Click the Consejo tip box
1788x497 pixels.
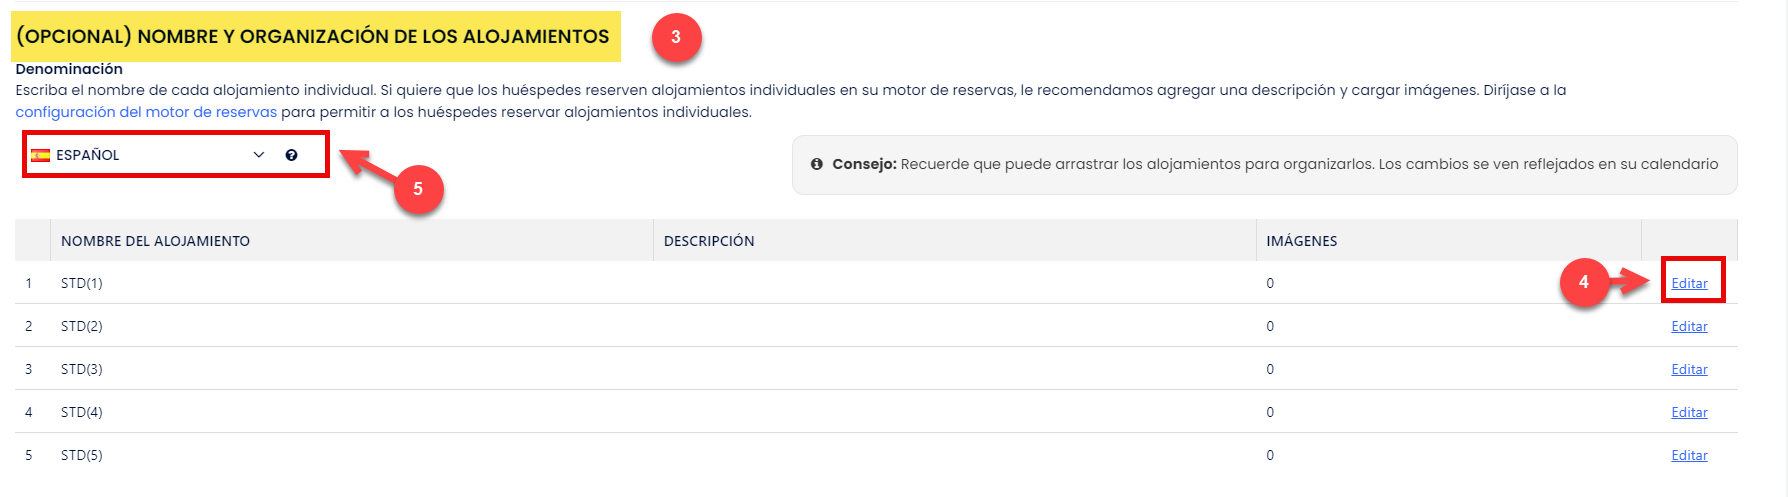tap(1264, 165)
